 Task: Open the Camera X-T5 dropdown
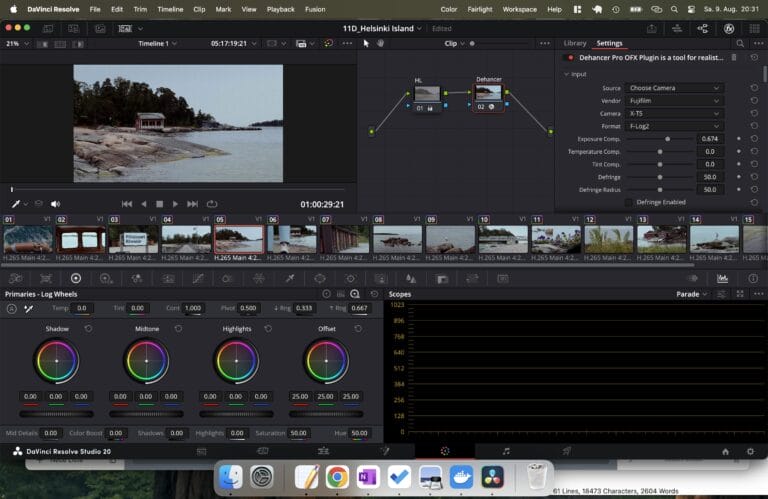click(x=674, y=114)
